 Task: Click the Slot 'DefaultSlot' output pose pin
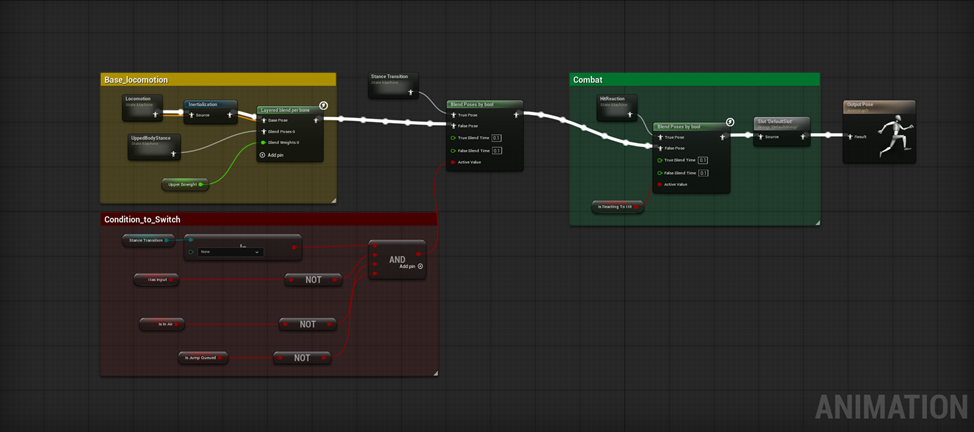(x=803, y=136)
